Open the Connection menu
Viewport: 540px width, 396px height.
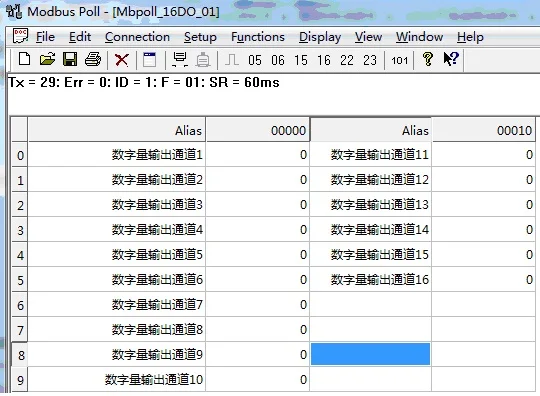pos(137,37)
